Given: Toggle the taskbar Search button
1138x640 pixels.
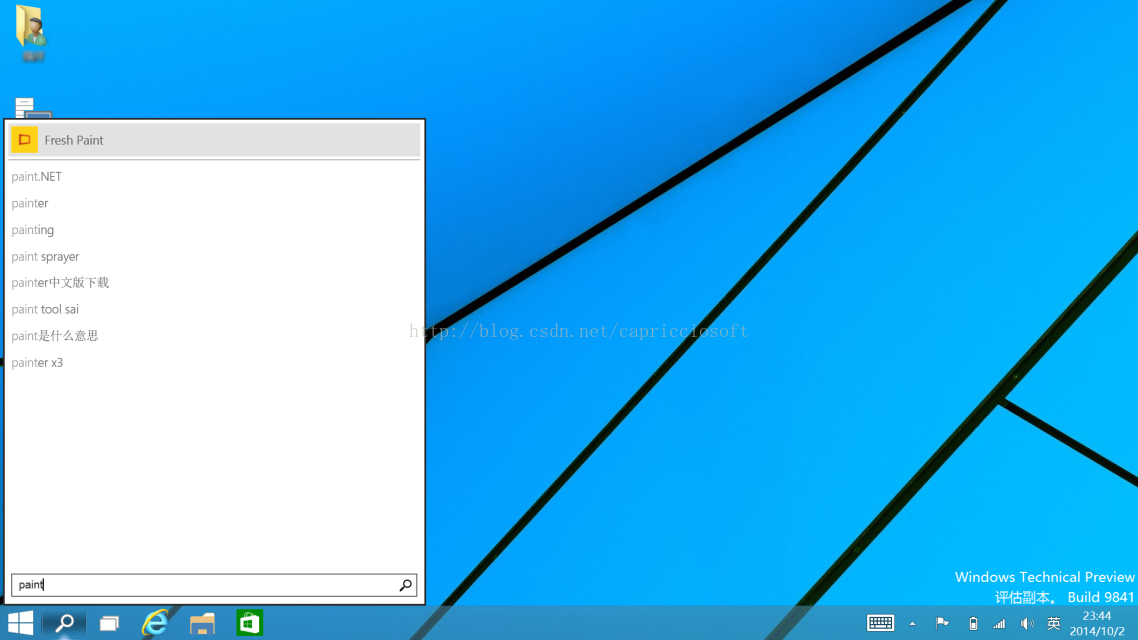Looking at the screenshot, I should (65, 623).
